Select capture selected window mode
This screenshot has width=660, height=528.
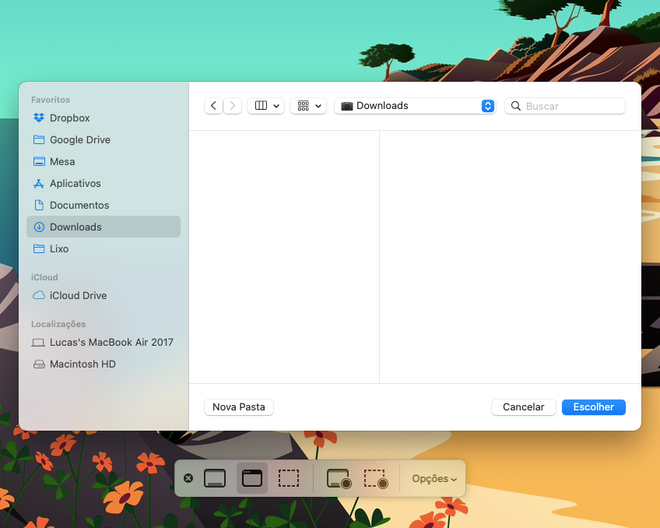coord(252,478)
